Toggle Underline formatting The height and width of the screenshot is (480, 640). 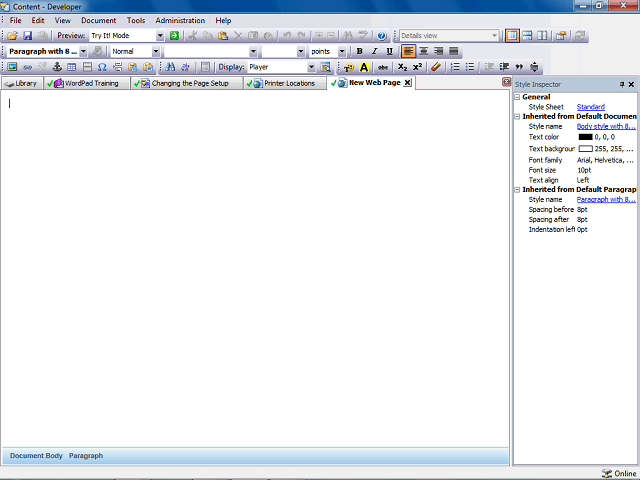(389, 51)
